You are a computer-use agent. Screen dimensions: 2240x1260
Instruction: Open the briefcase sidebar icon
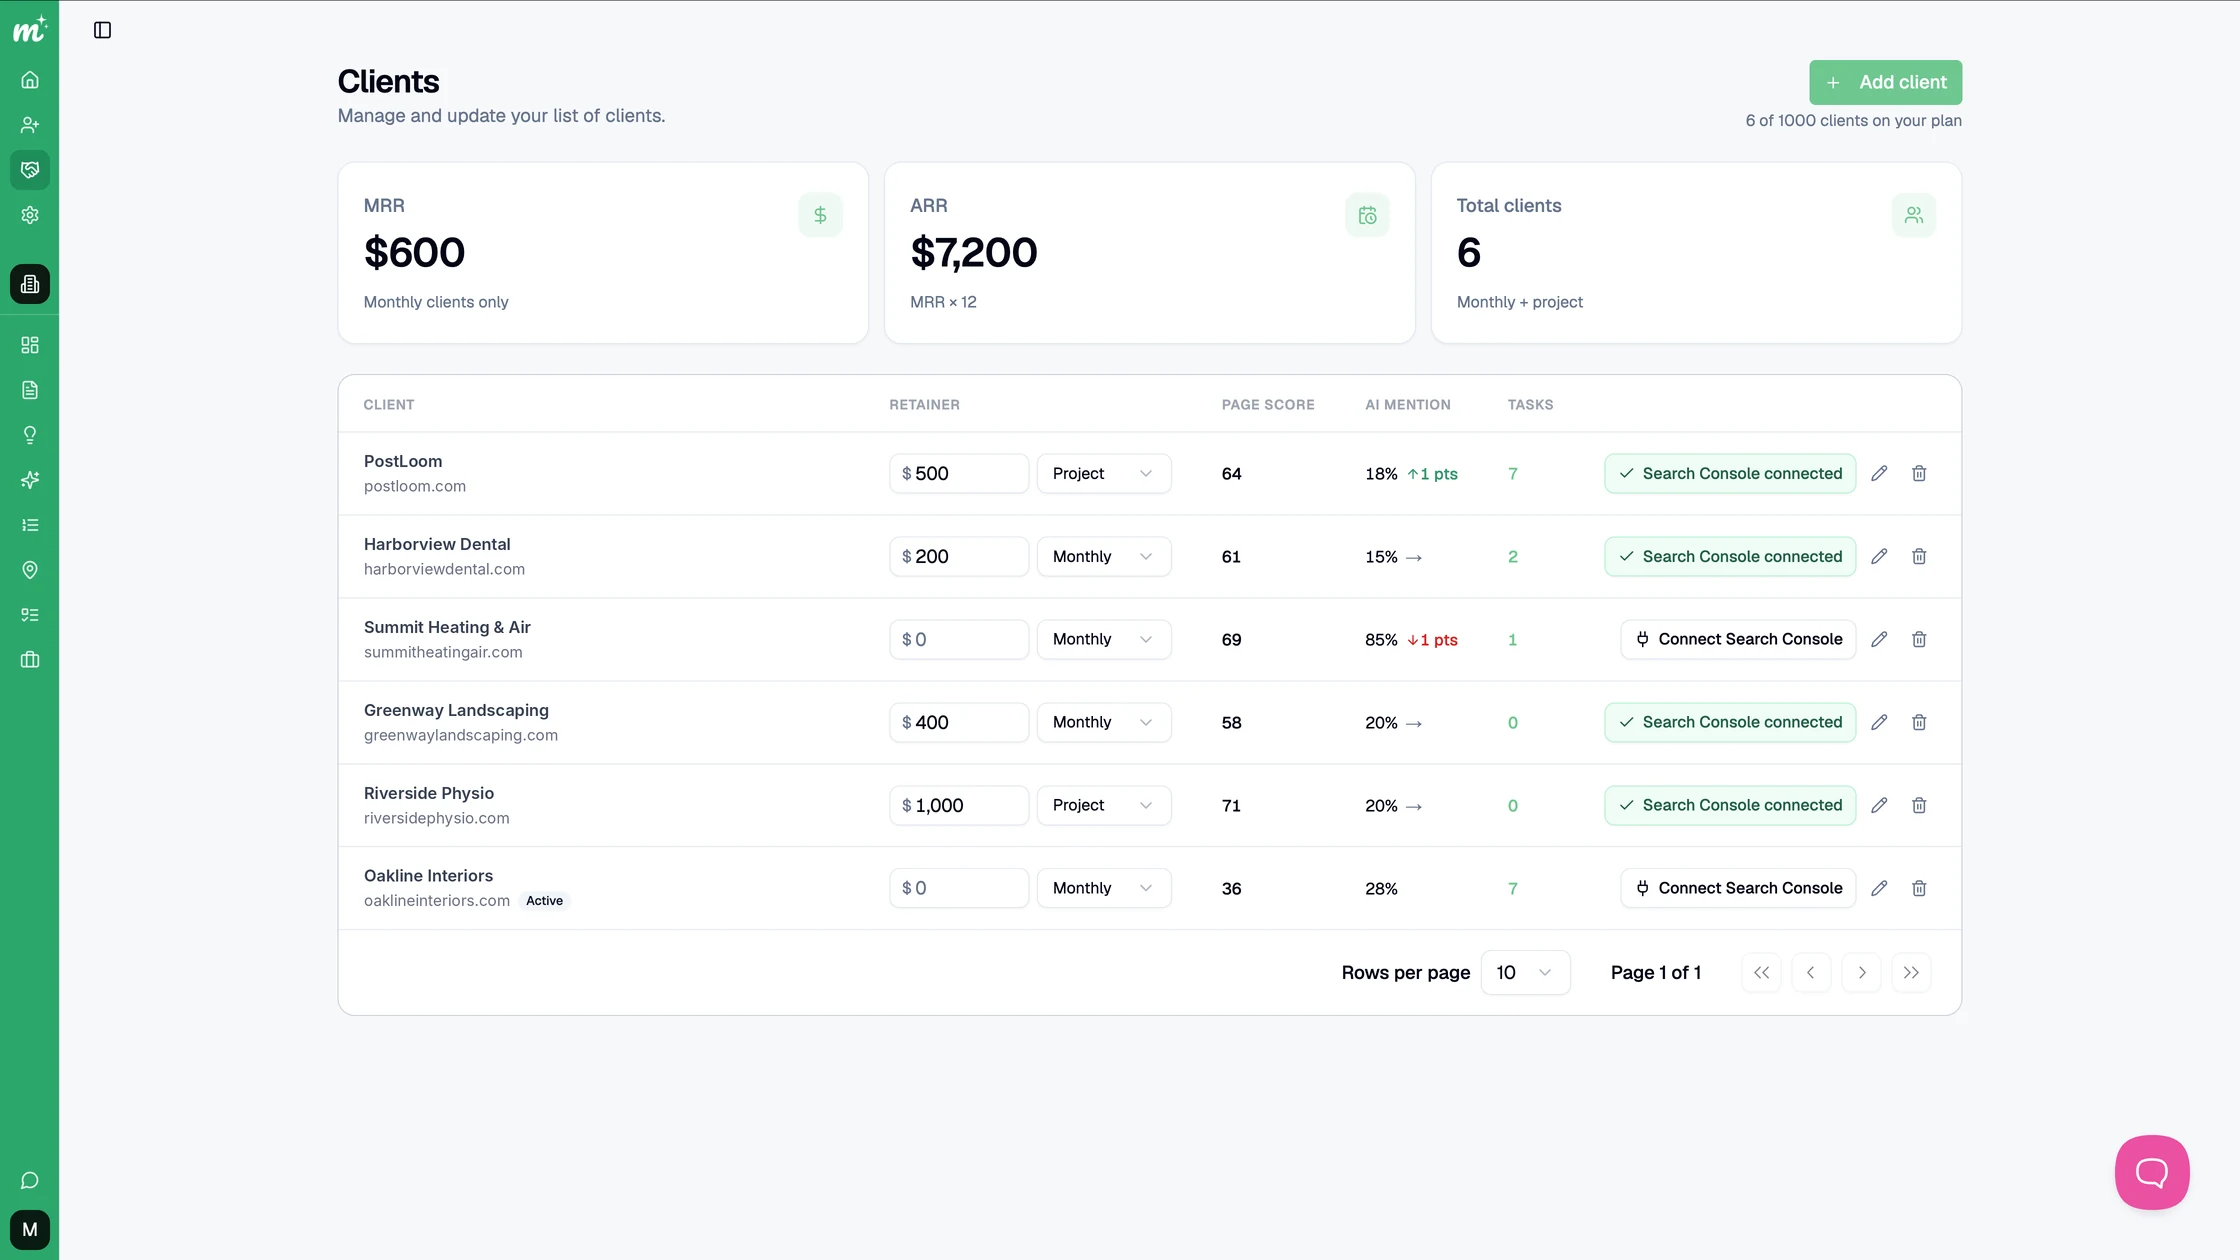pos(30,660)
